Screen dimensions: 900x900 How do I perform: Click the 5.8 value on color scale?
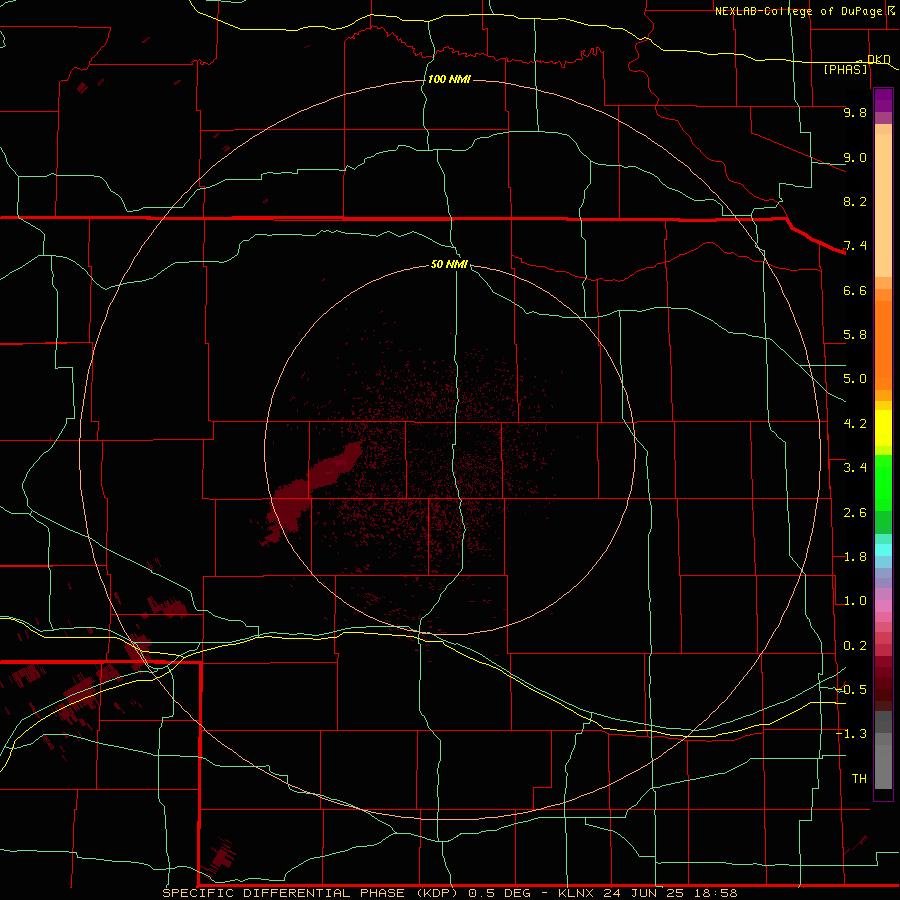855,335
